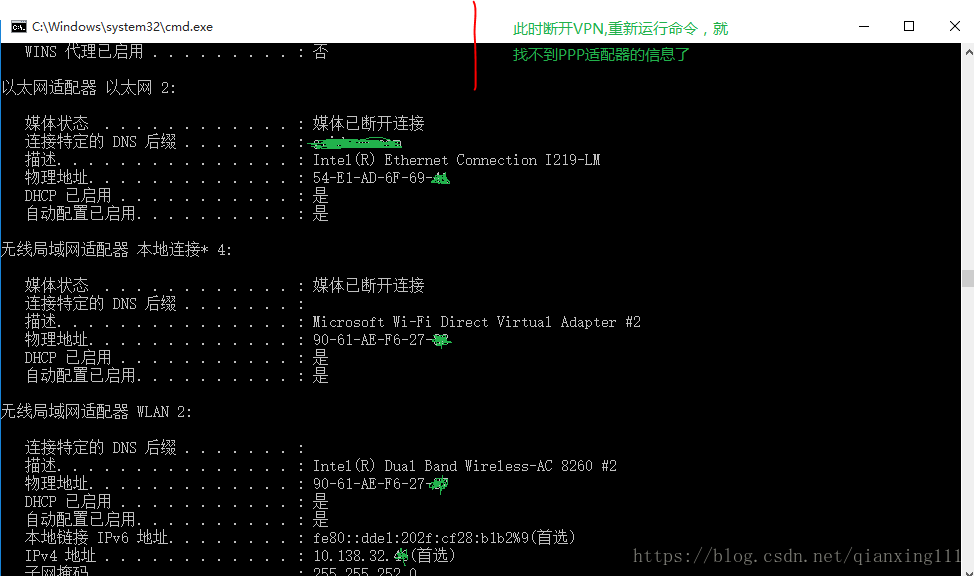Screen dimensions: 974x576
Task: Click the 无线局域网适配器 WLAN 2 heading
Action: pyautogui.click(x=96, y=411)
